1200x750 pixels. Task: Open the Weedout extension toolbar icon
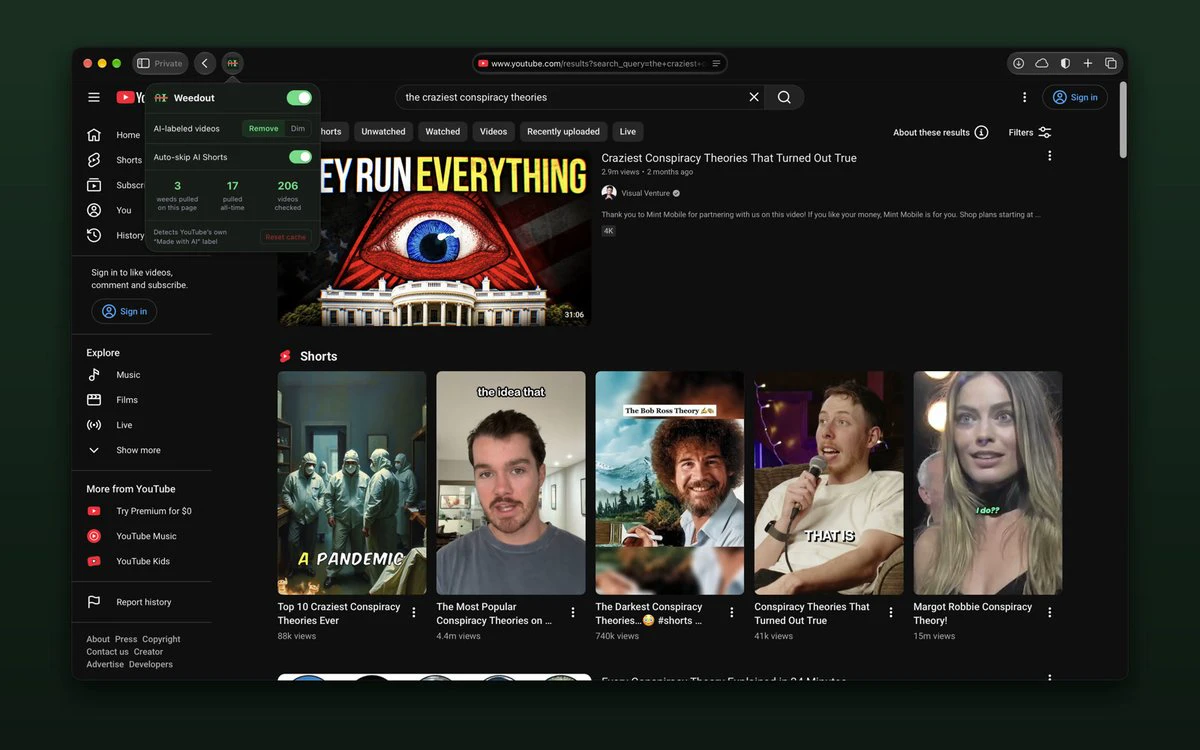tap(232, 63)
